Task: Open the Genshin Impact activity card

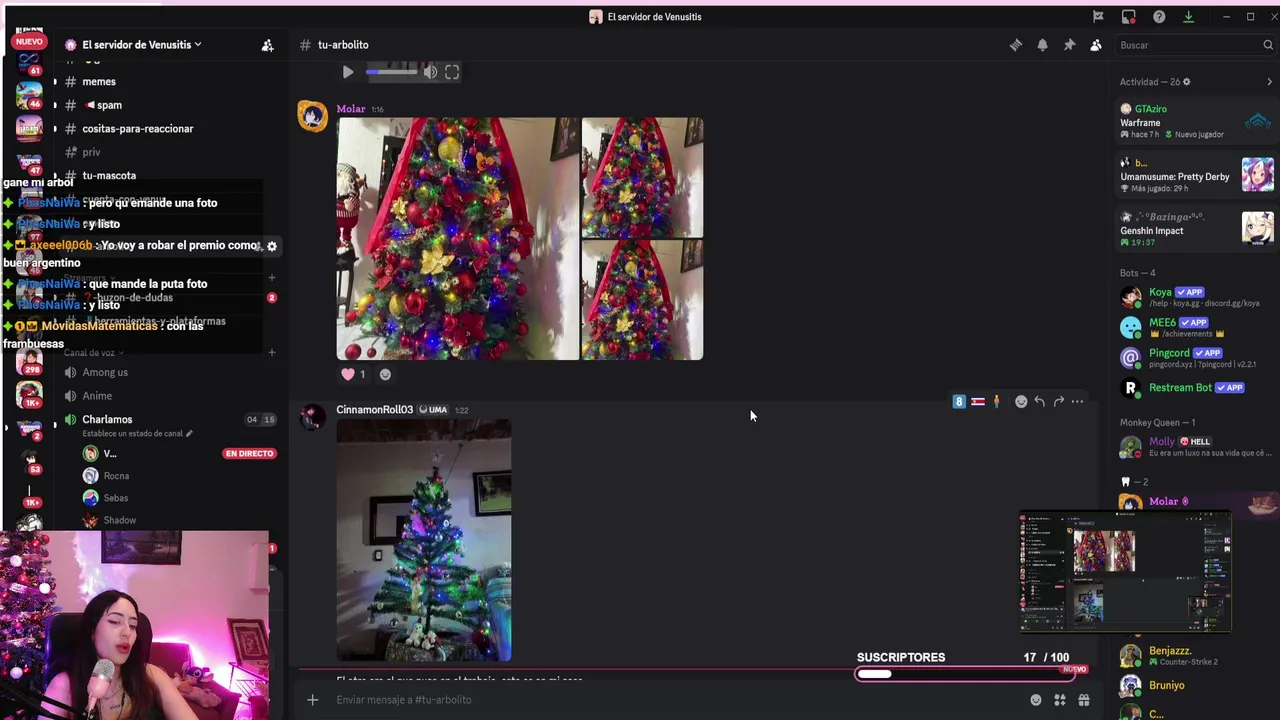Action: click(1195, 229)
